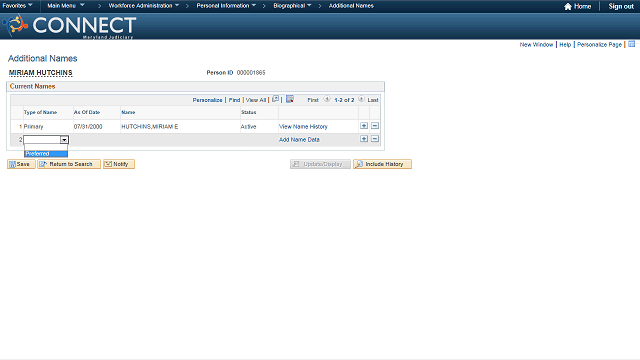This screenshot has width=640, height=360.
Task: Click Return to Search button
Action: (x=69, y=164)
